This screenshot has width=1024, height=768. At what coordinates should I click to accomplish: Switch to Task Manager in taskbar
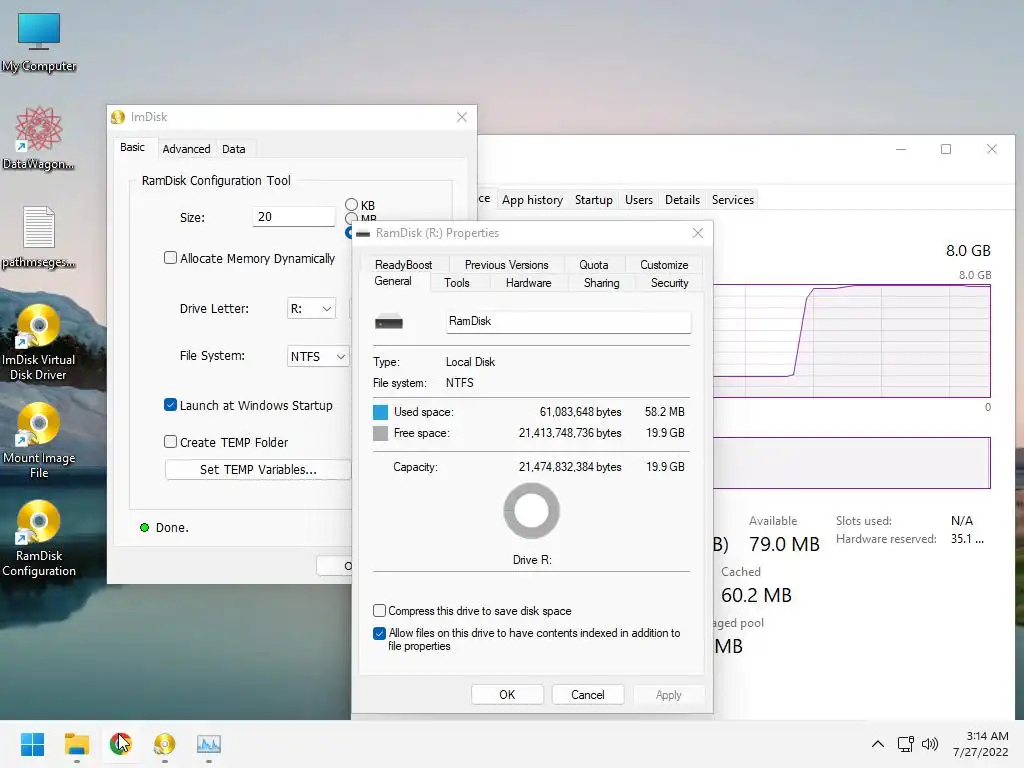209,744
